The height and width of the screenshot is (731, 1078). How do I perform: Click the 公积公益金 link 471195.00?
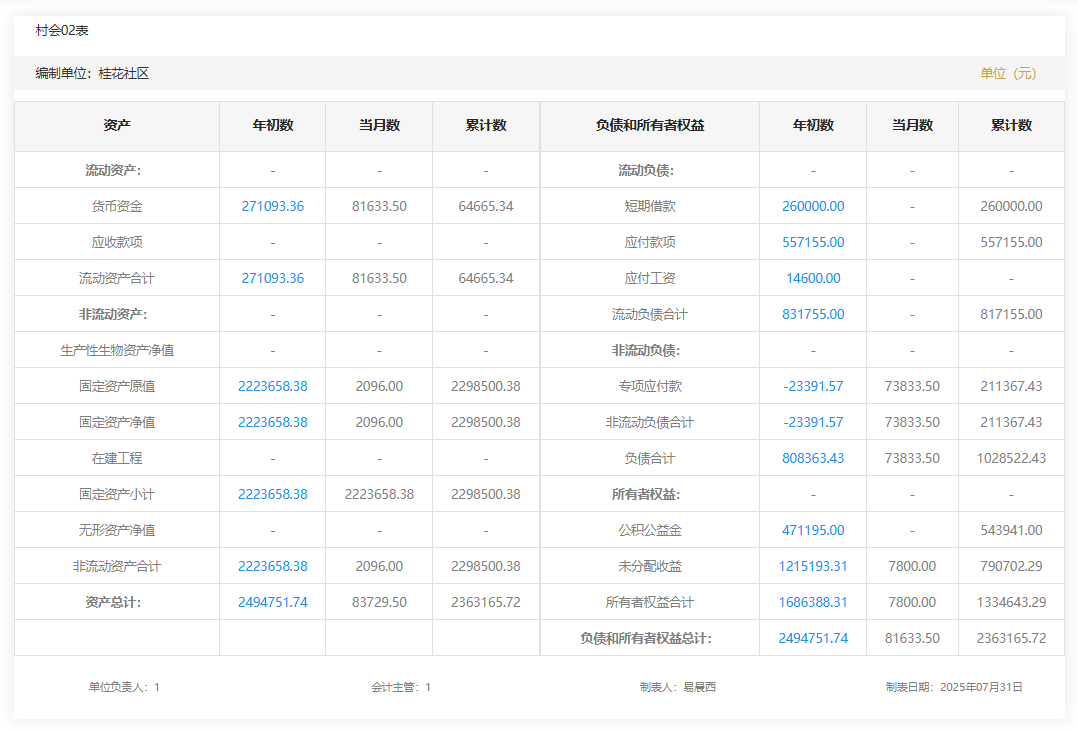point(812,530)
